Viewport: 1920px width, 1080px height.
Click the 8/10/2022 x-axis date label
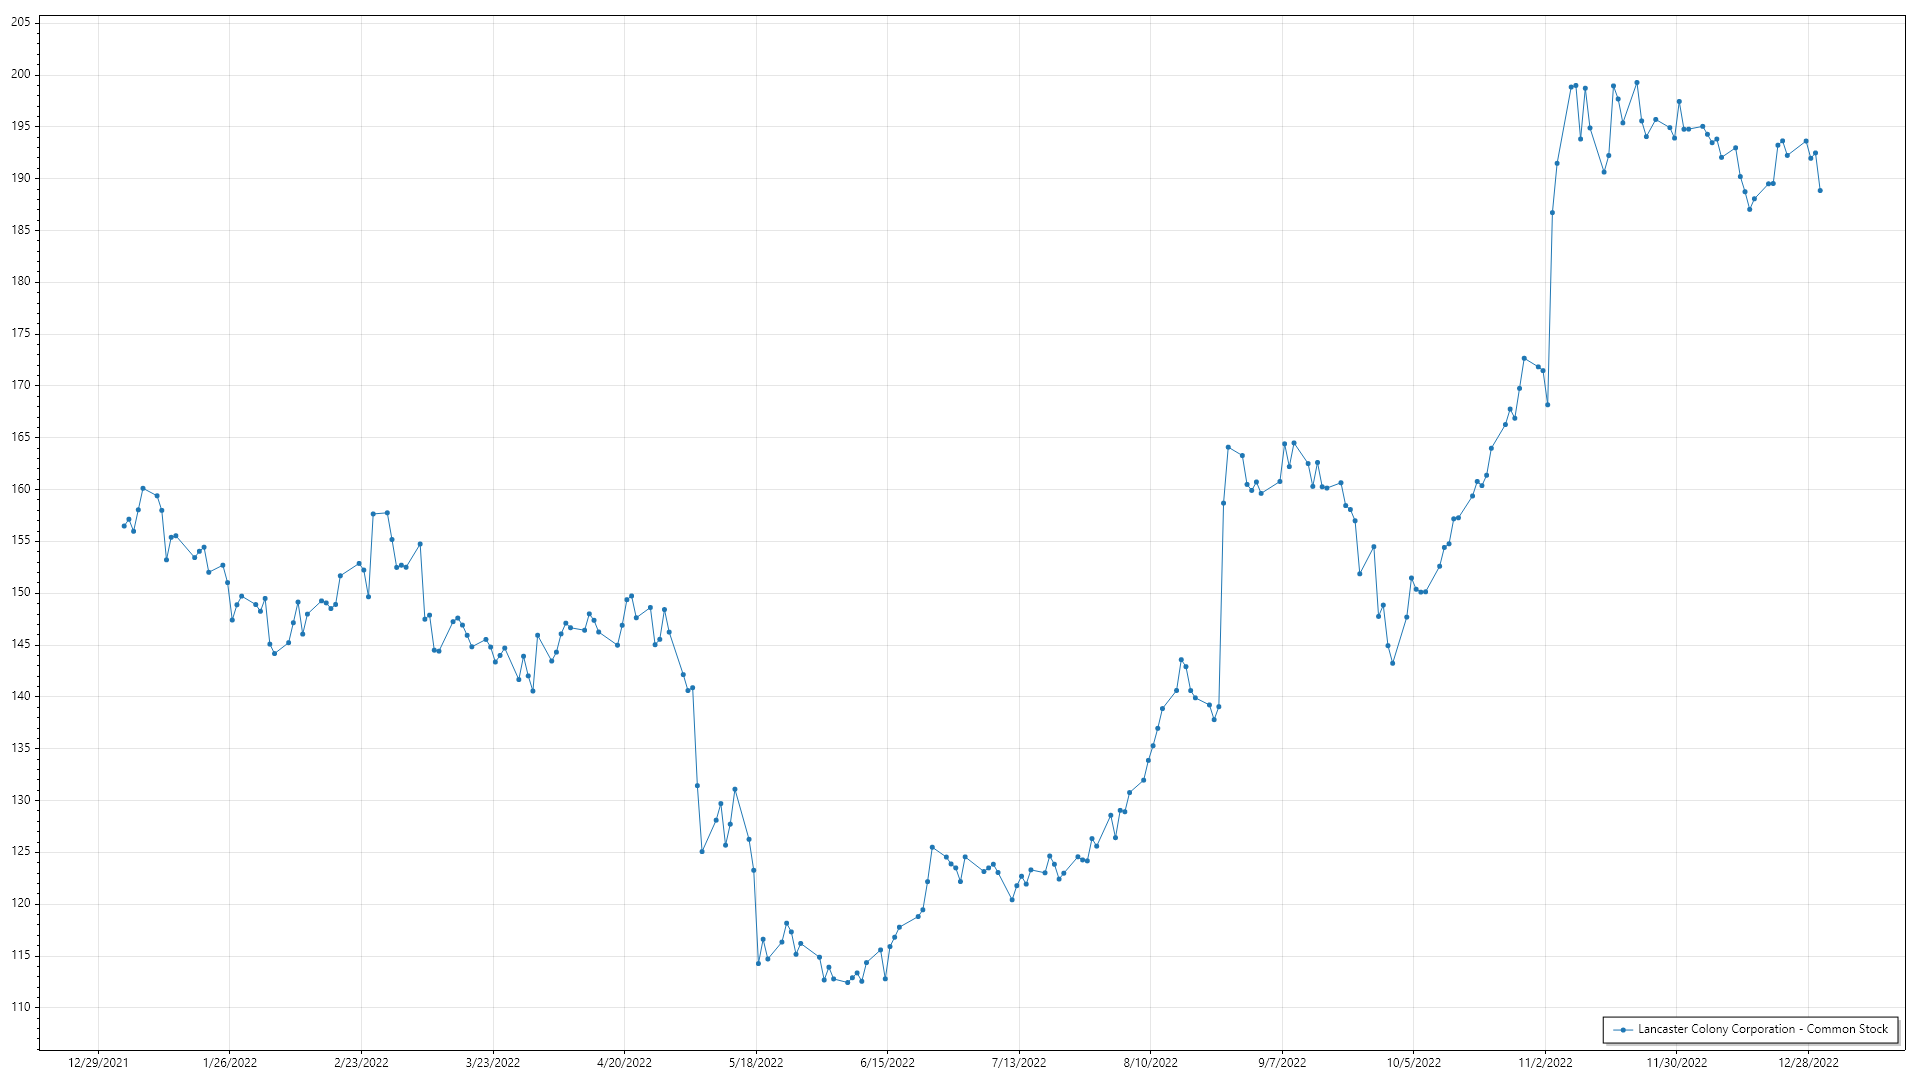point(1150,1063)
